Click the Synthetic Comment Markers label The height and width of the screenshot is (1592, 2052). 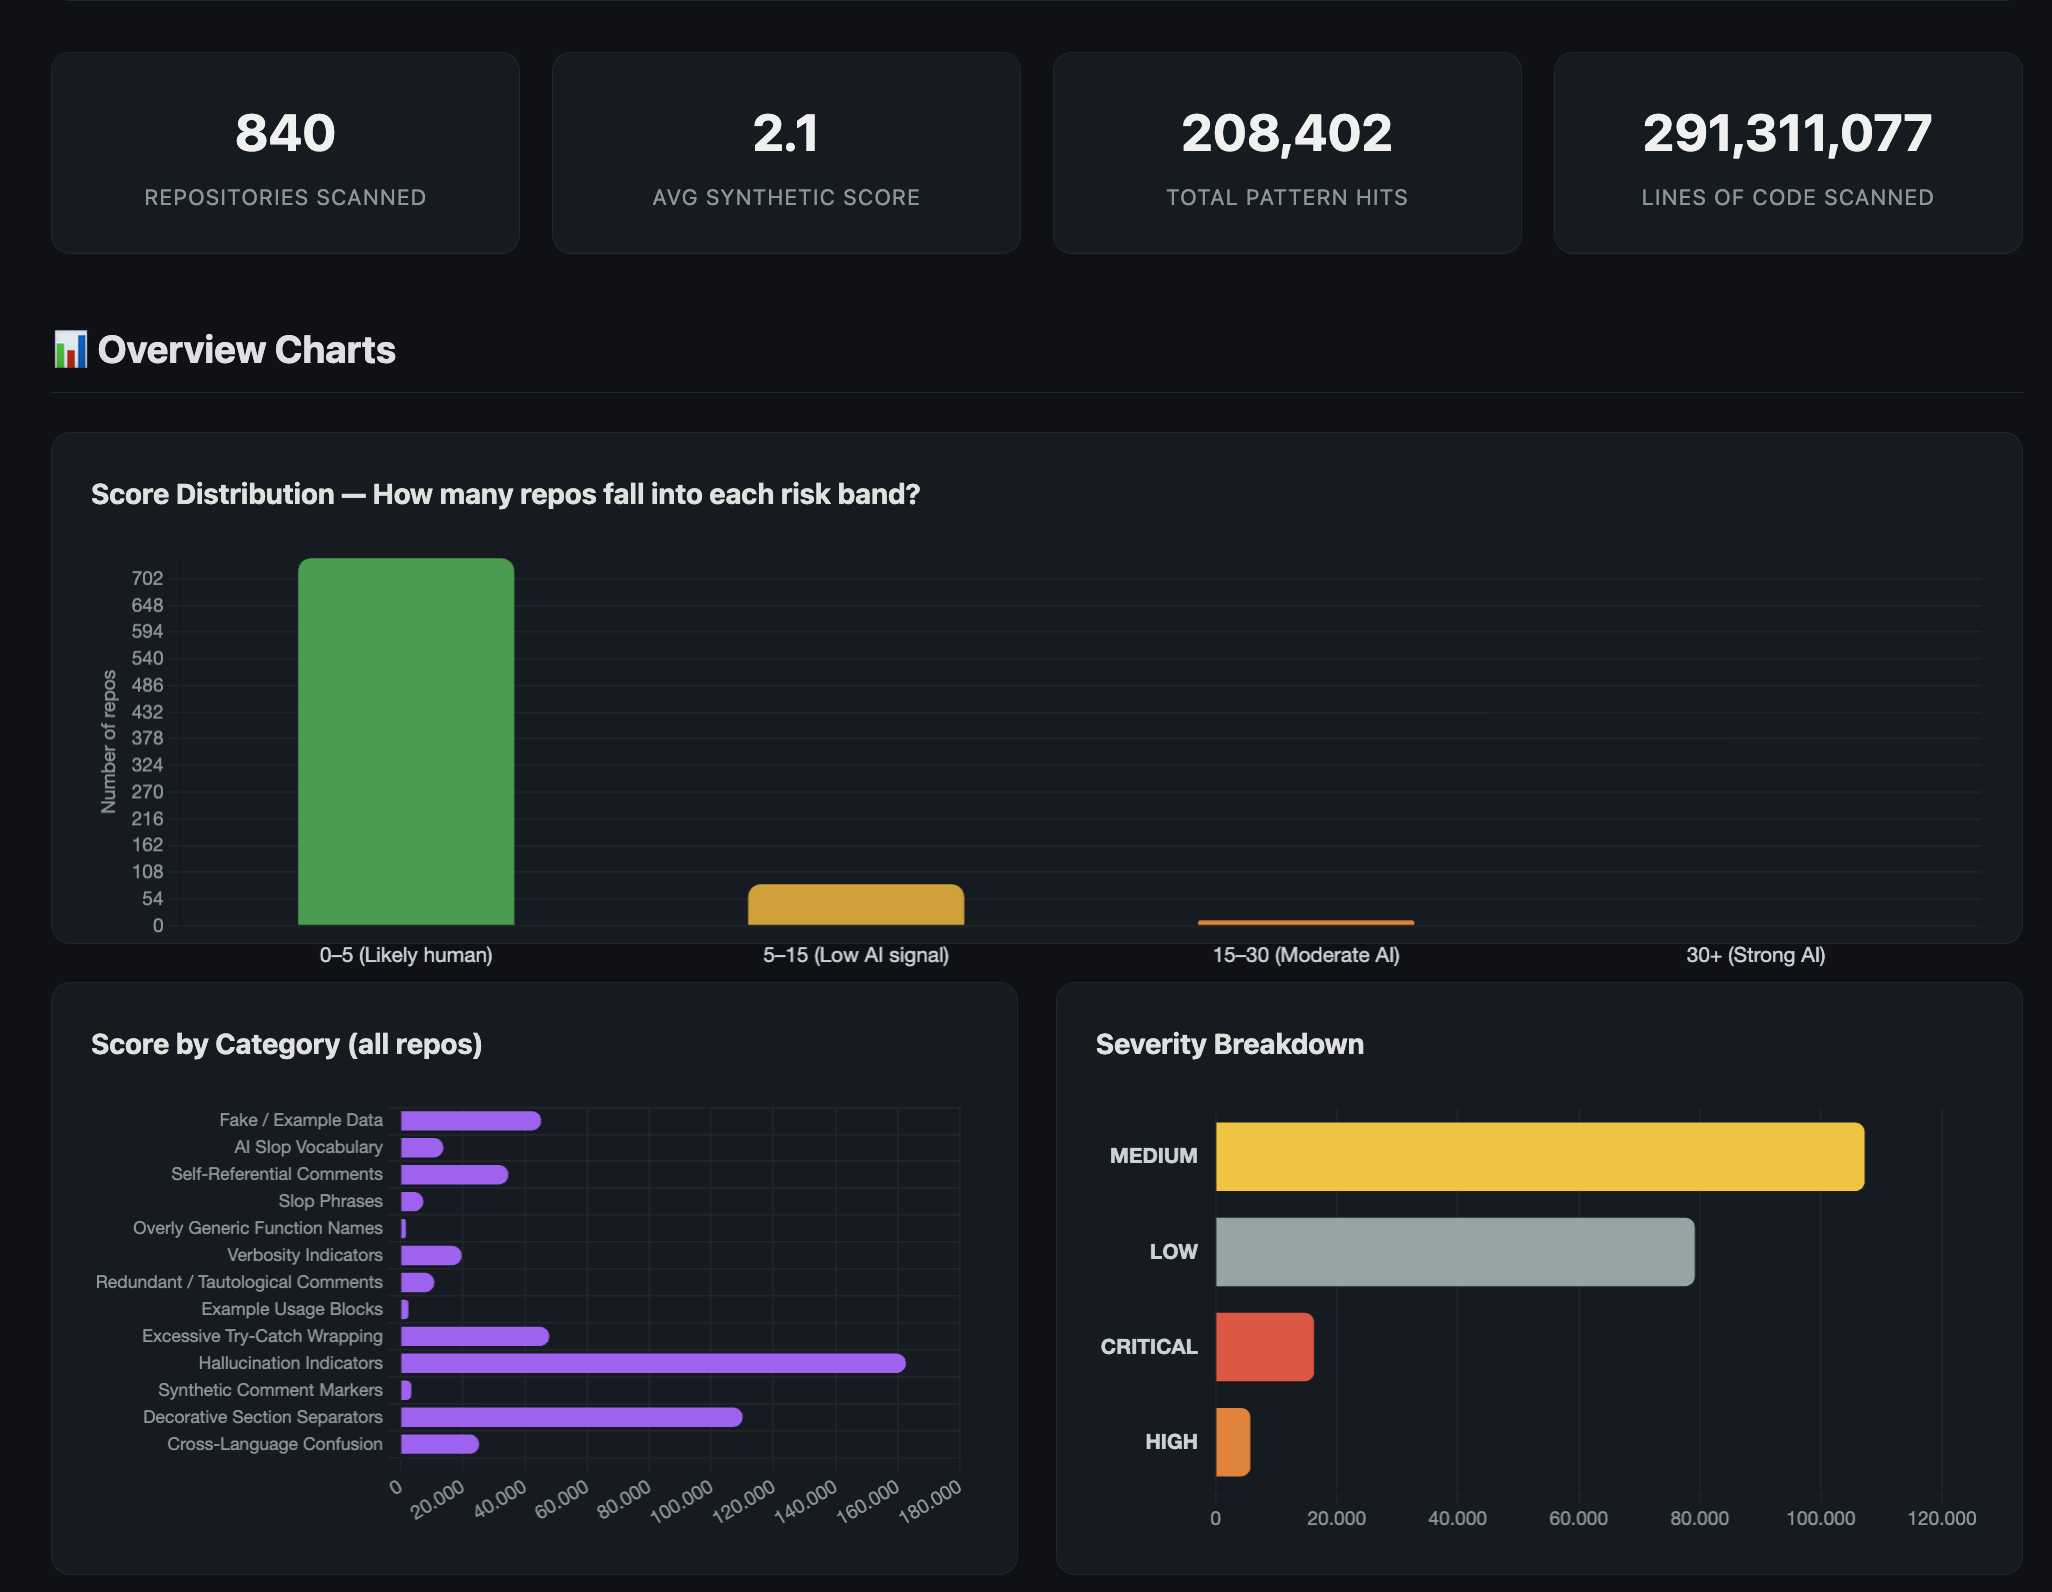(x=270, y=1390)
